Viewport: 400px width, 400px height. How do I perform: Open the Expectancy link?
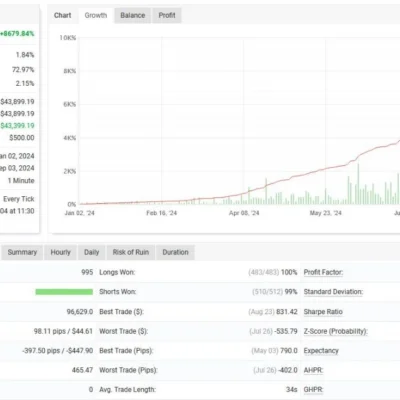pos(321,351)
